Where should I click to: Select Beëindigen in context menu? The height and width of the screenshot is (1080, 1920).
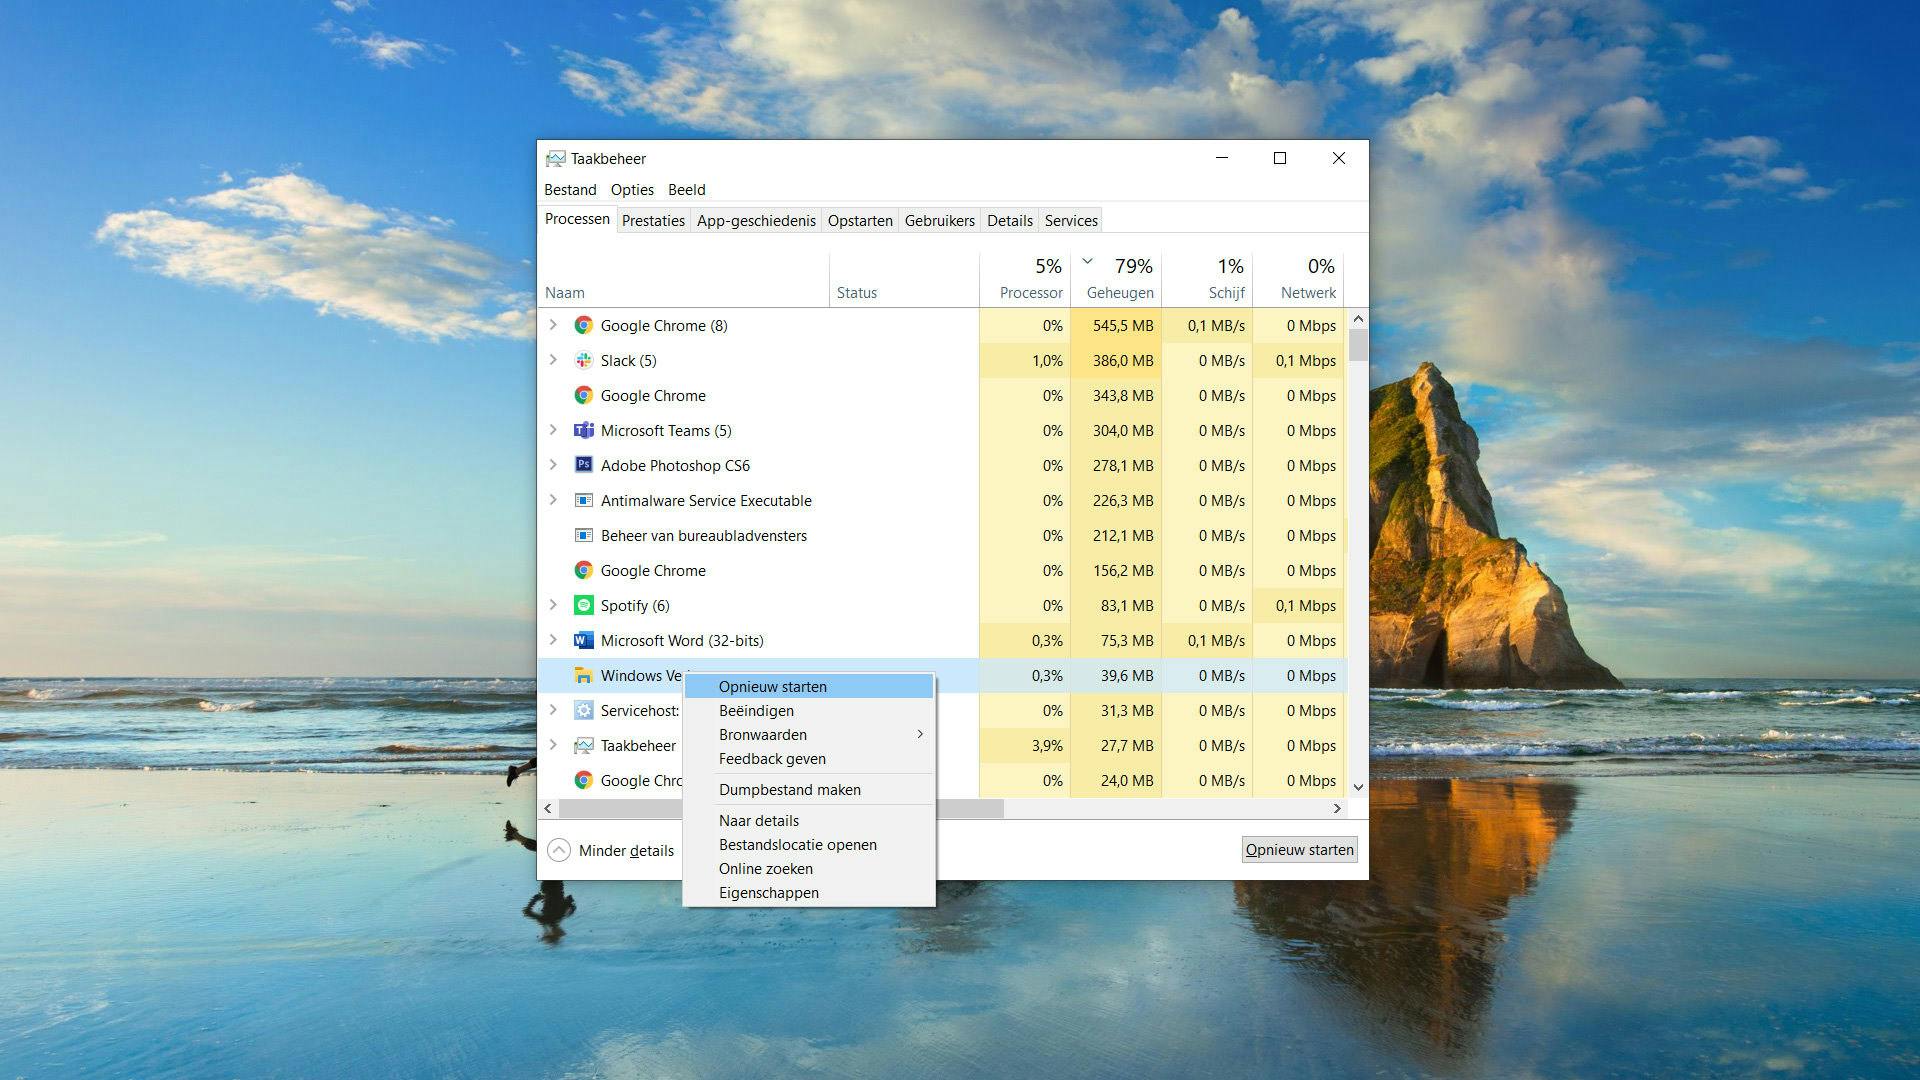point(756,711)
